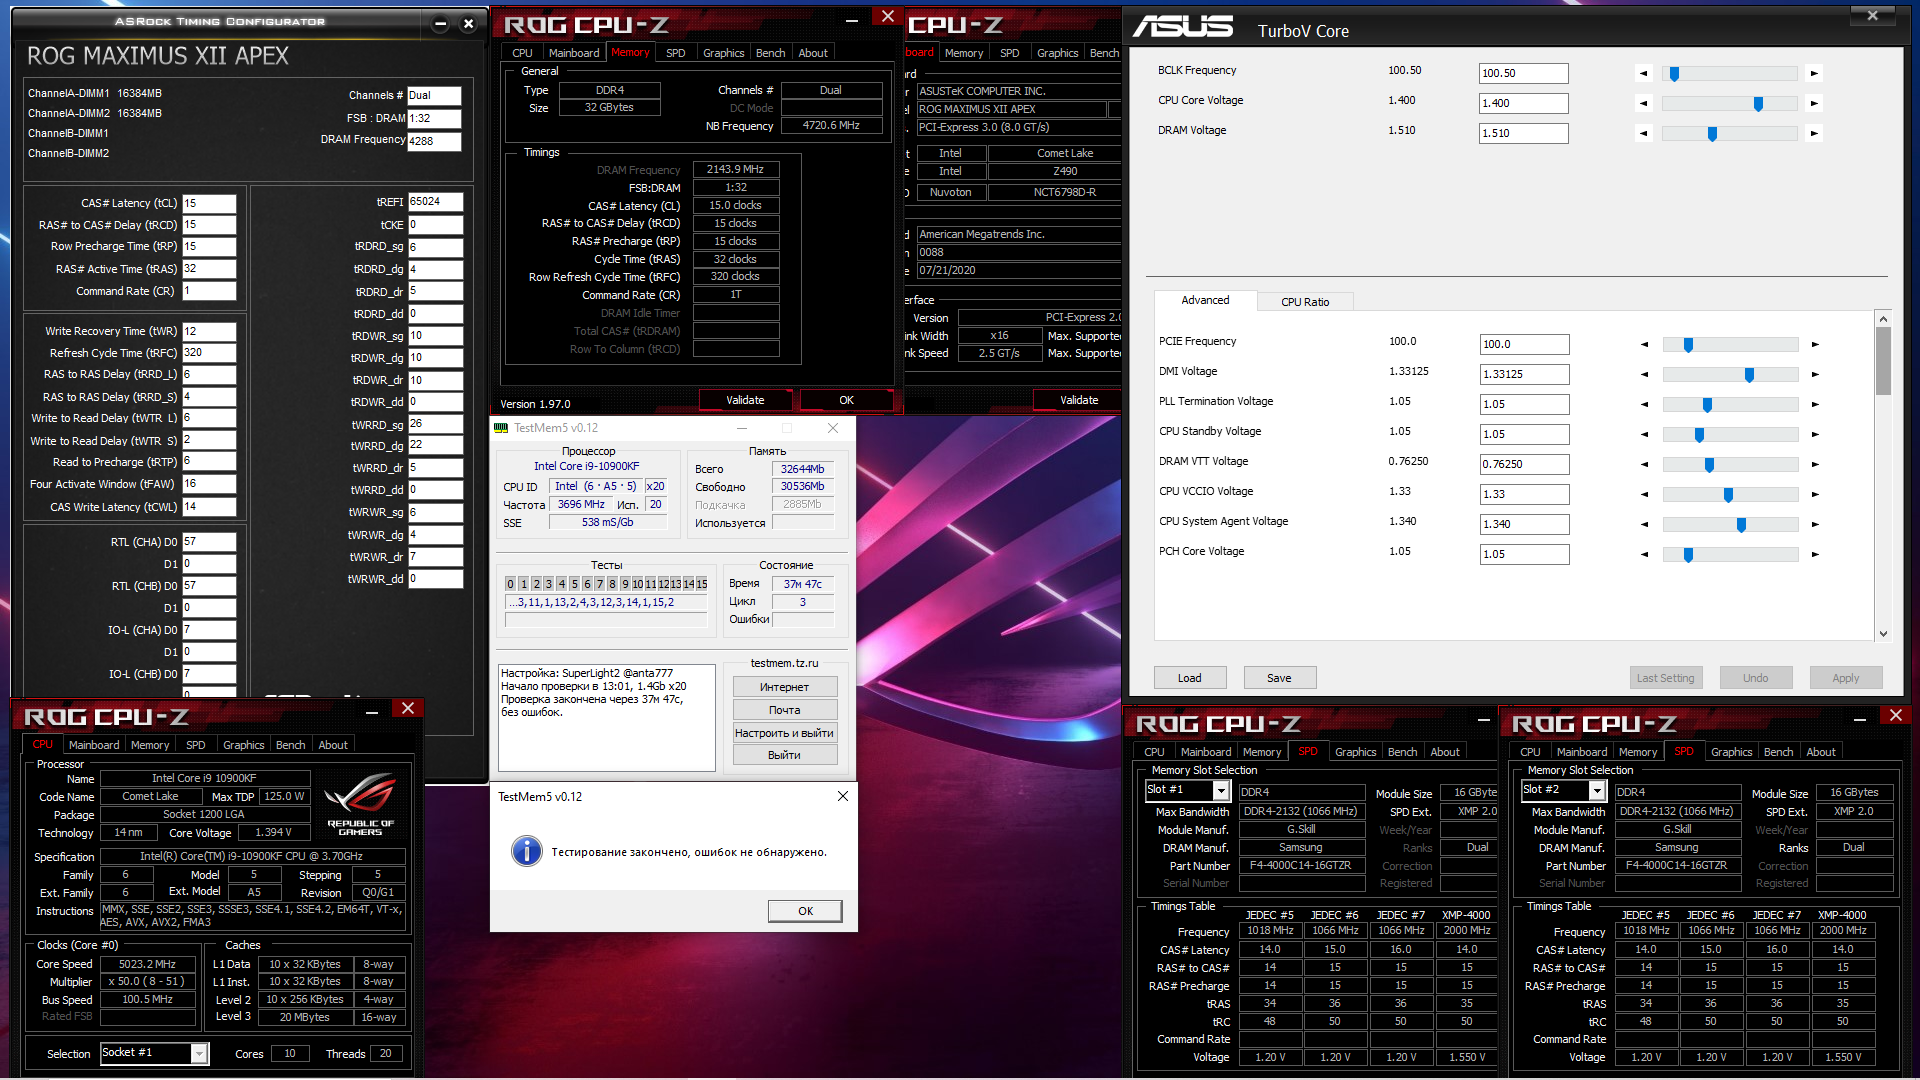This screenshot has width=1920, height=1080.
Task: Switch to Mainboard tab in bottom-left CPU-Z
Action: click(x=94, y=745)
